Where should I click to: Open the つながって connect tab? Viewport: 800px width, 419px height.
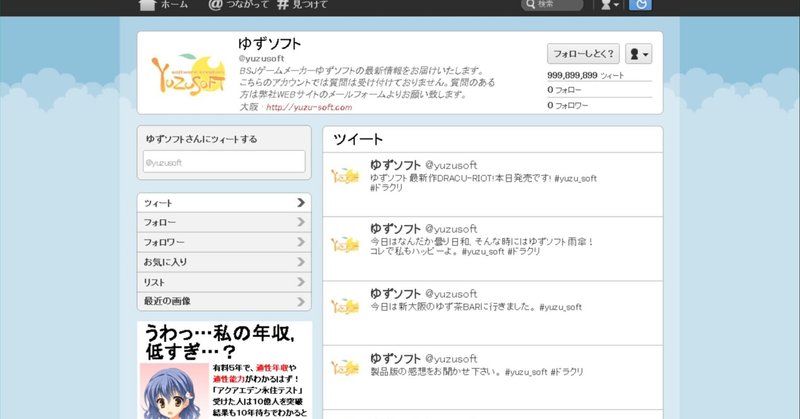tap(238, 5)
